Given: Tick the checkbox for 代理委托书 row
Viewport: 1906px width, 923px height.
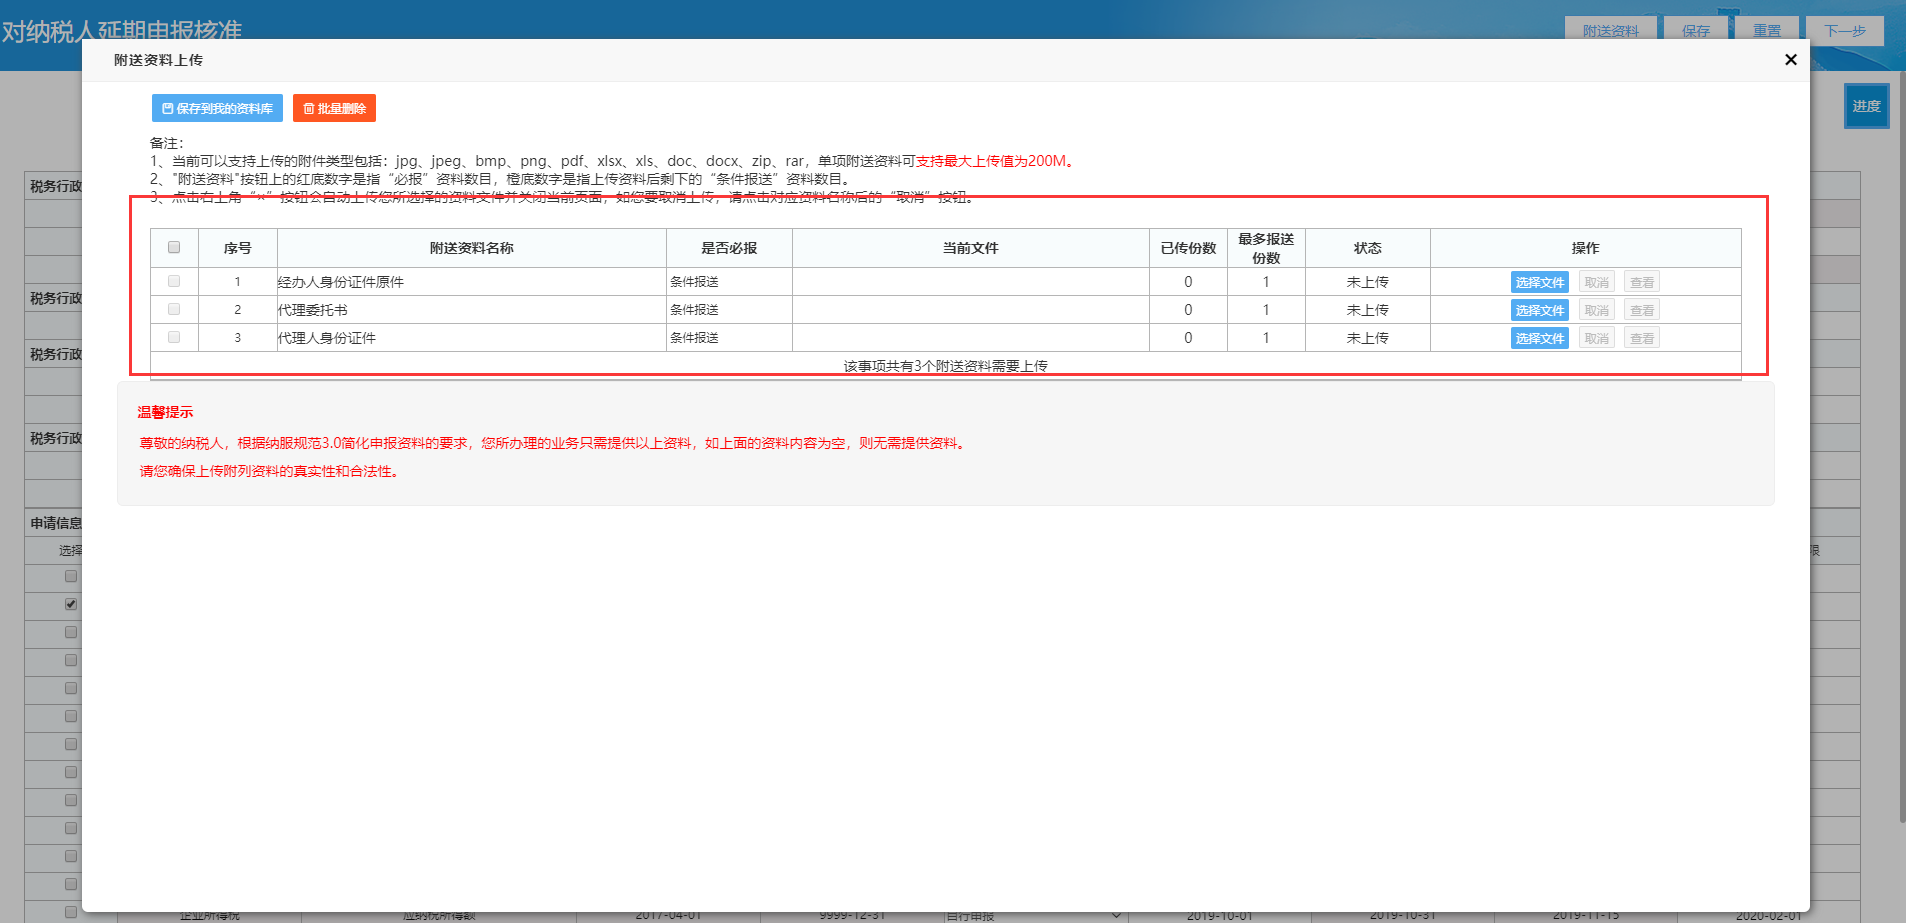Looking at the screenshot, I should point(174,309).
